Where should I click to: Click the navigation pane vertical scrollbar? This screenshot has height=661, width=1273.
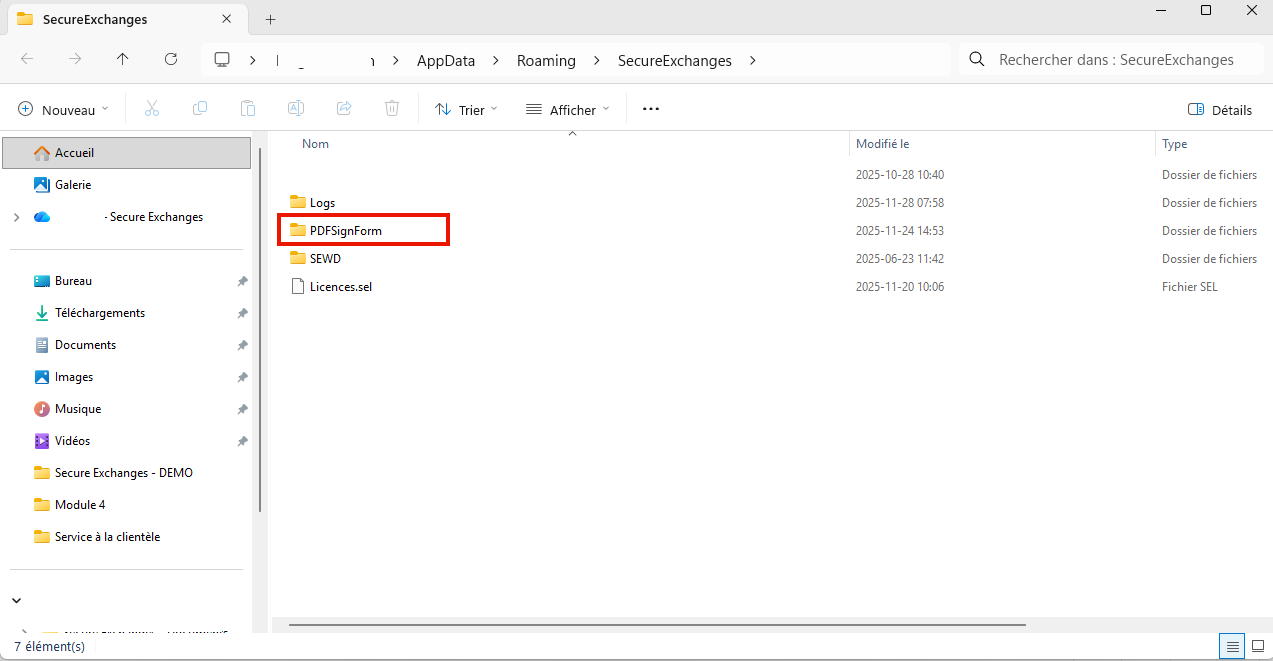coord(261,330)
